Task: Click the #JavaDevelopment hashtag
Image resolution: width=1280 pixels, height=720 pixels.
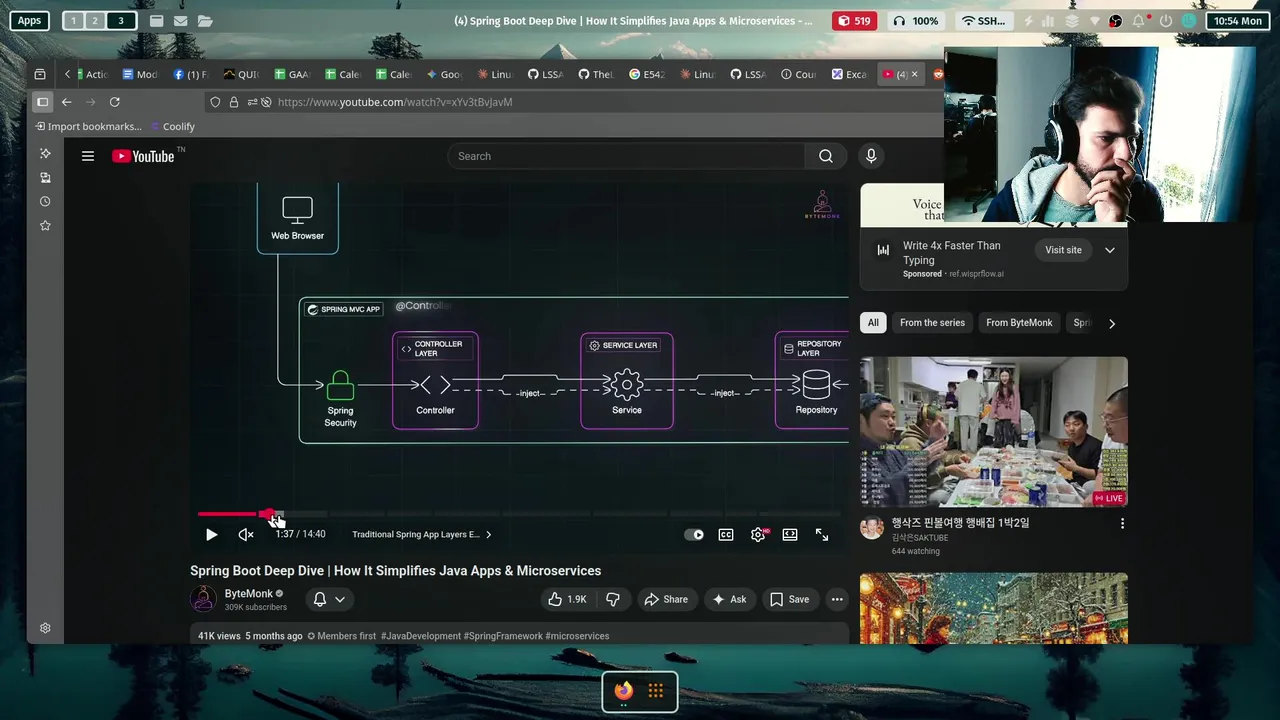Action: pos(420,636)
